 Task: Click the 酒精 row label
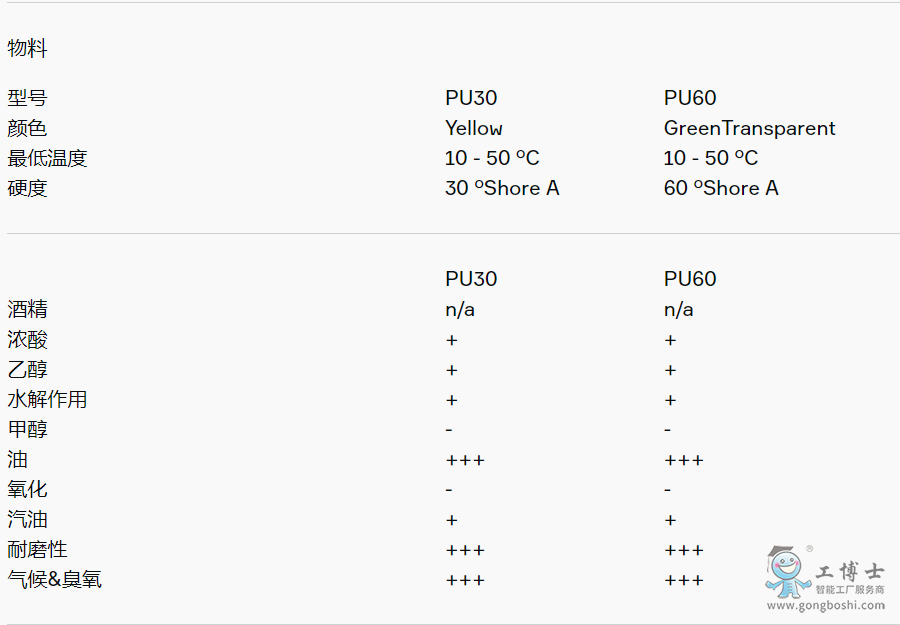pyautogui.click(x=28, y=309)
